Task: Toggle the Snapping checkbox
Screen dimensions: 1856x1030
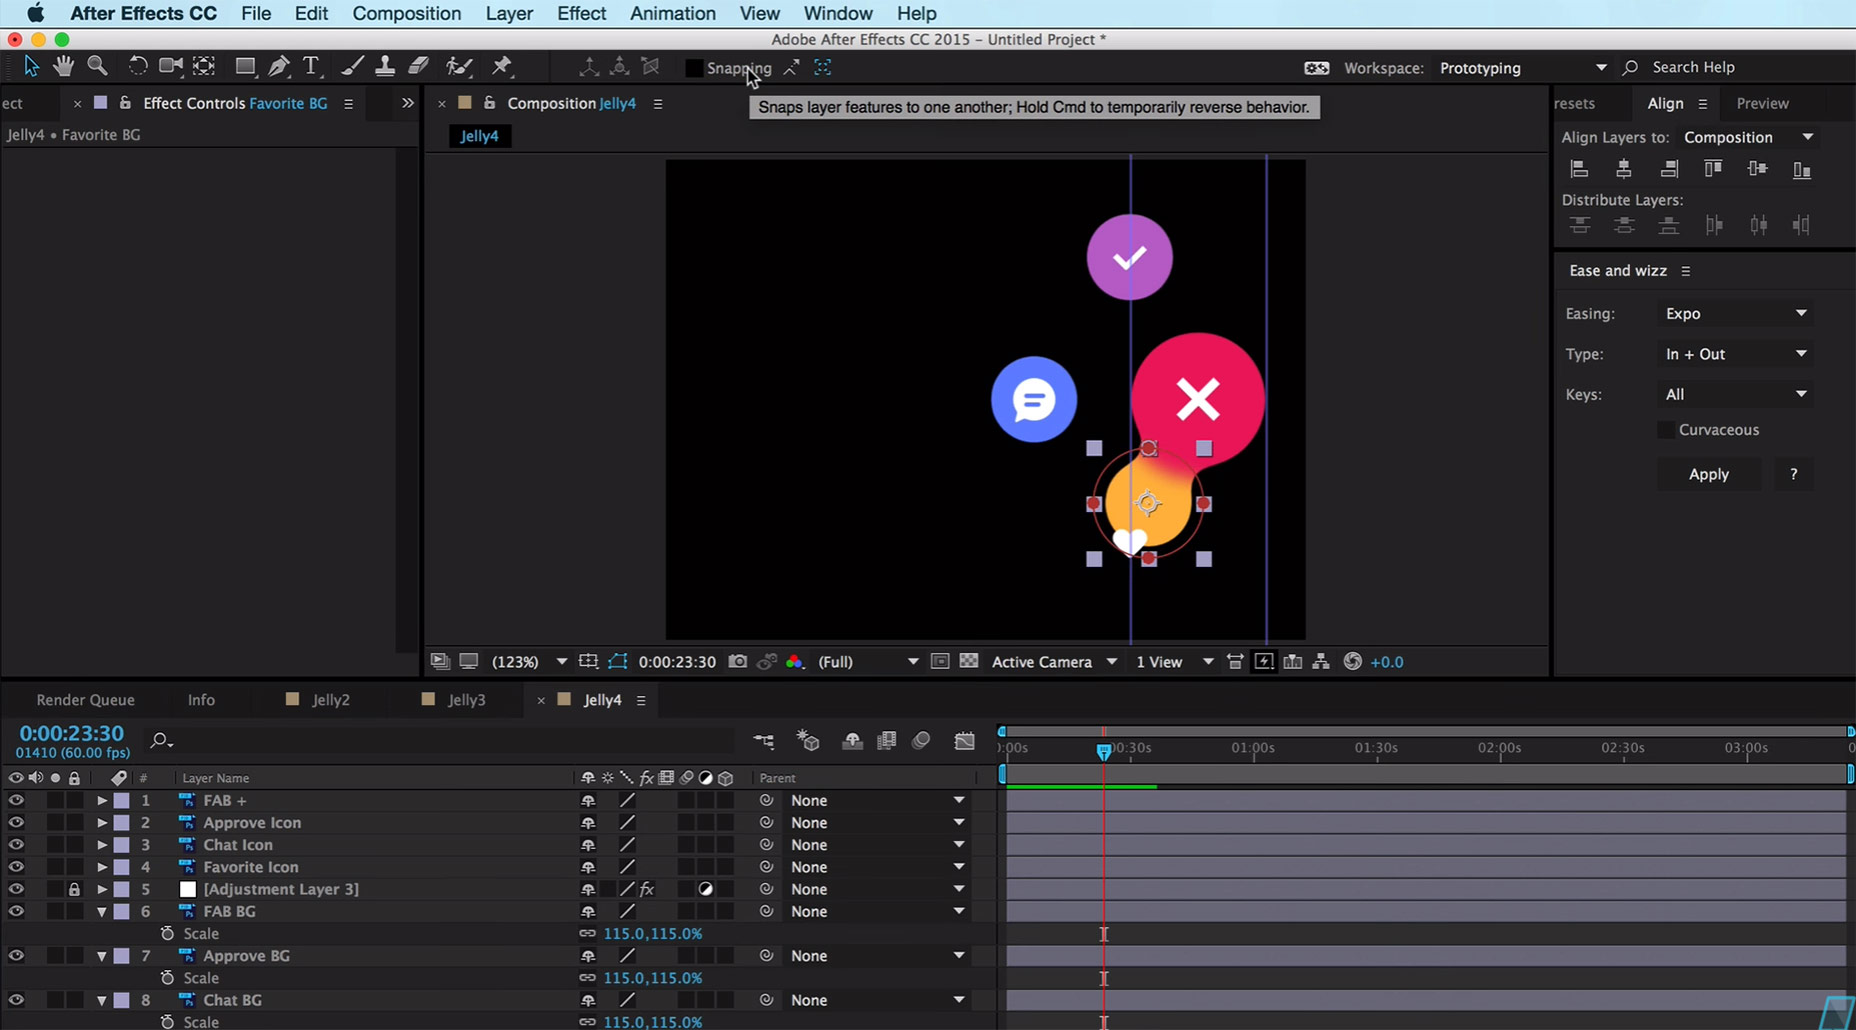Action: 694,68
